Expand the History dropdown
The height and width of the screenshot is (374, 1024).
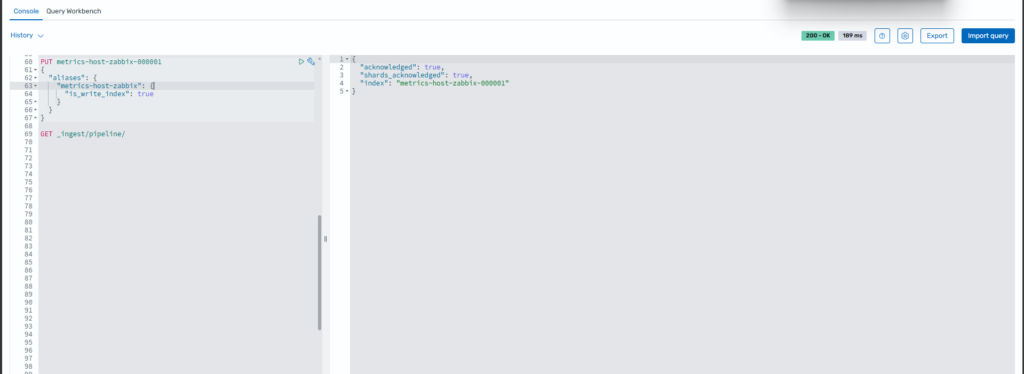[x=27, y=35]
